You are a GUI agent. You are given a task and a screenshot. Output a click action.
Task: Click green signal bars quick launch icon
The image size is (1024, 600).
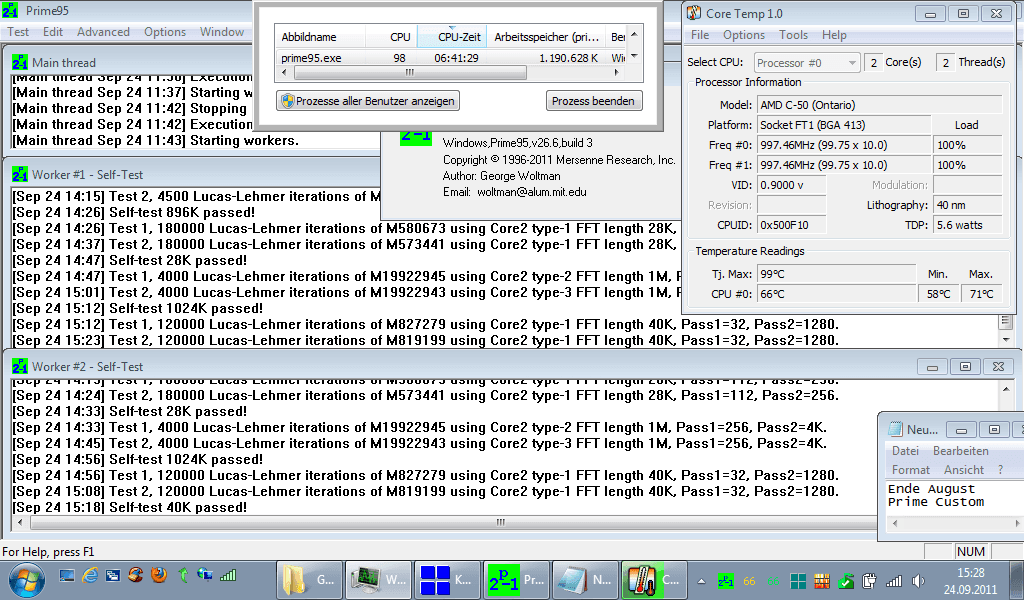tap(228, 575)
